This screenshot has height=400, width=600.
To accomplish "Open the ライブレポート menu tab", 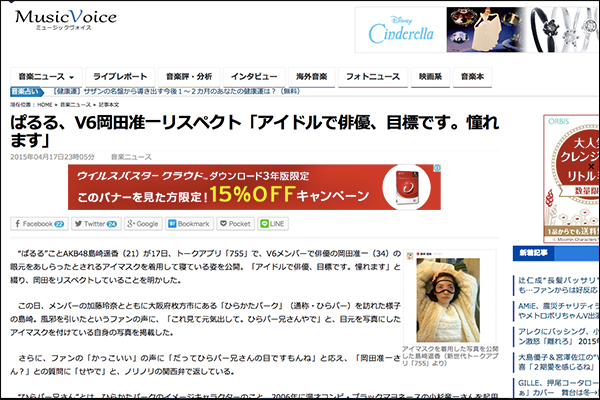I will coord(124,76).
